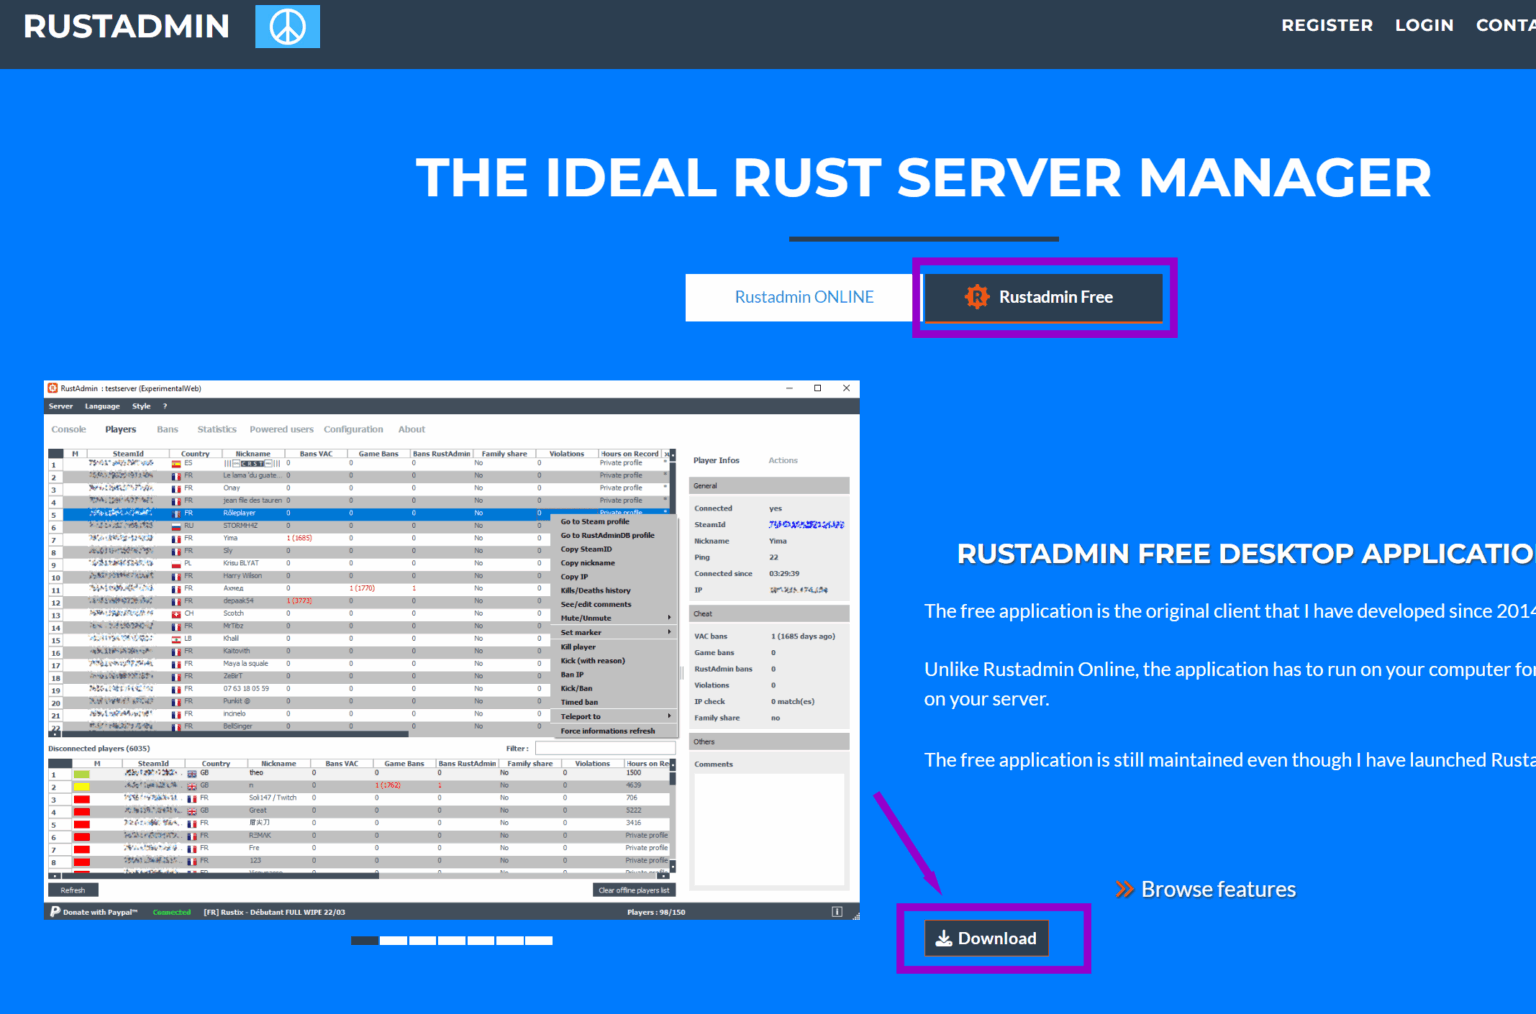Click the info icon in the app status bar
This screenshot has height=1014, width=1536.
pos(836,911)
